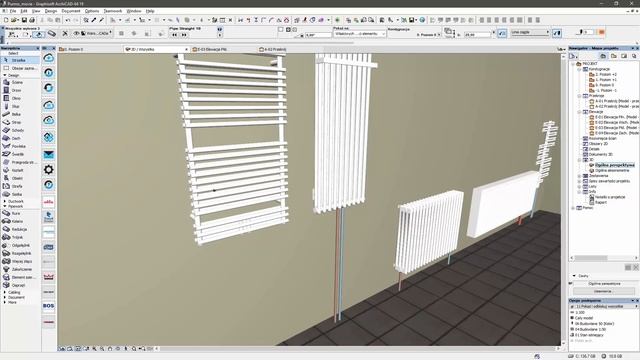Open the layer combination dropdown in quick options
640x360 pixels.
tap(604, 306)
